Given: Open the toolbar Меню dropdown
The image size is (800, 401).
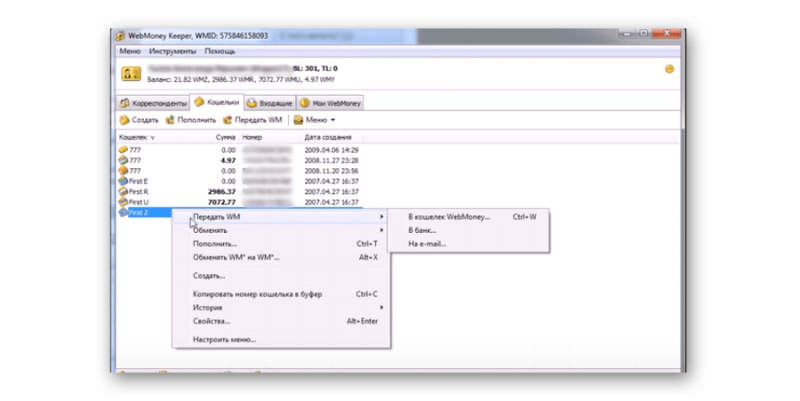Looking at the screenshot, I should (x=314, y=120).
